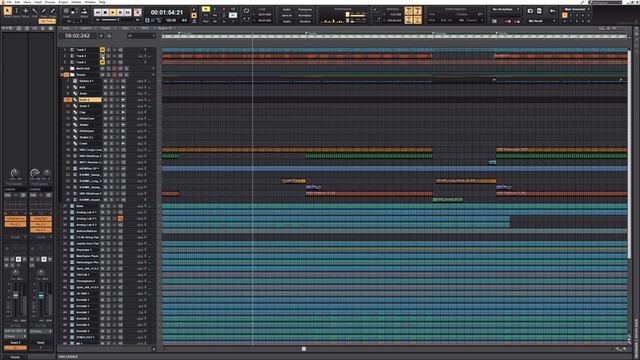The width and height of the screenshot is (640, 360).
Task: Click the Transpose custom button
Action: click(305, 9)
